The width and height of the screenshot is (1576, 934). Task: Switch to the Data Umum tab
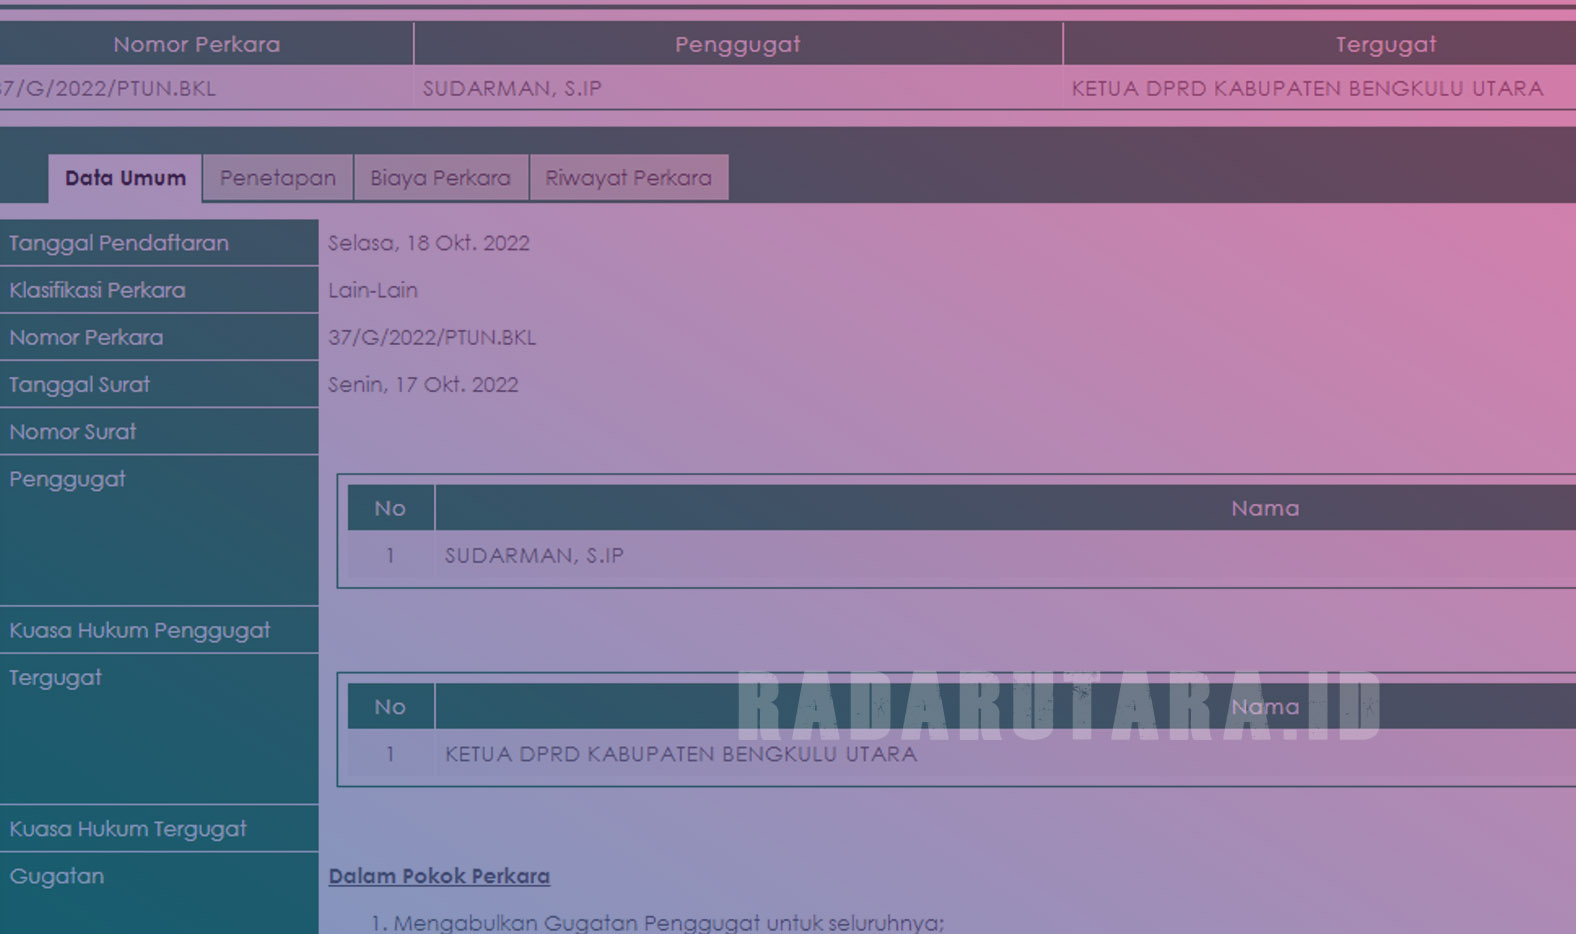[x=125, y=178]
